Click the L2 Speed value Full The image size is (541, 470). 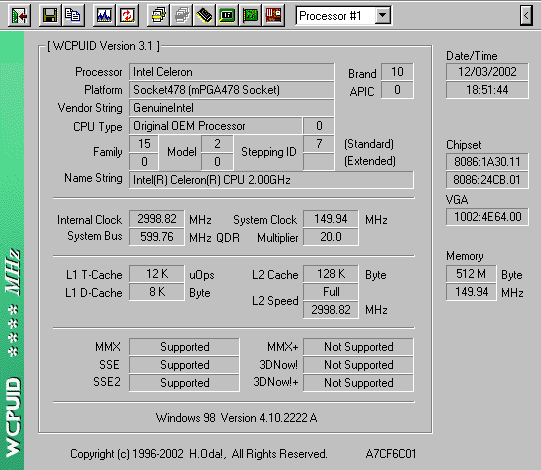point(331,292)
